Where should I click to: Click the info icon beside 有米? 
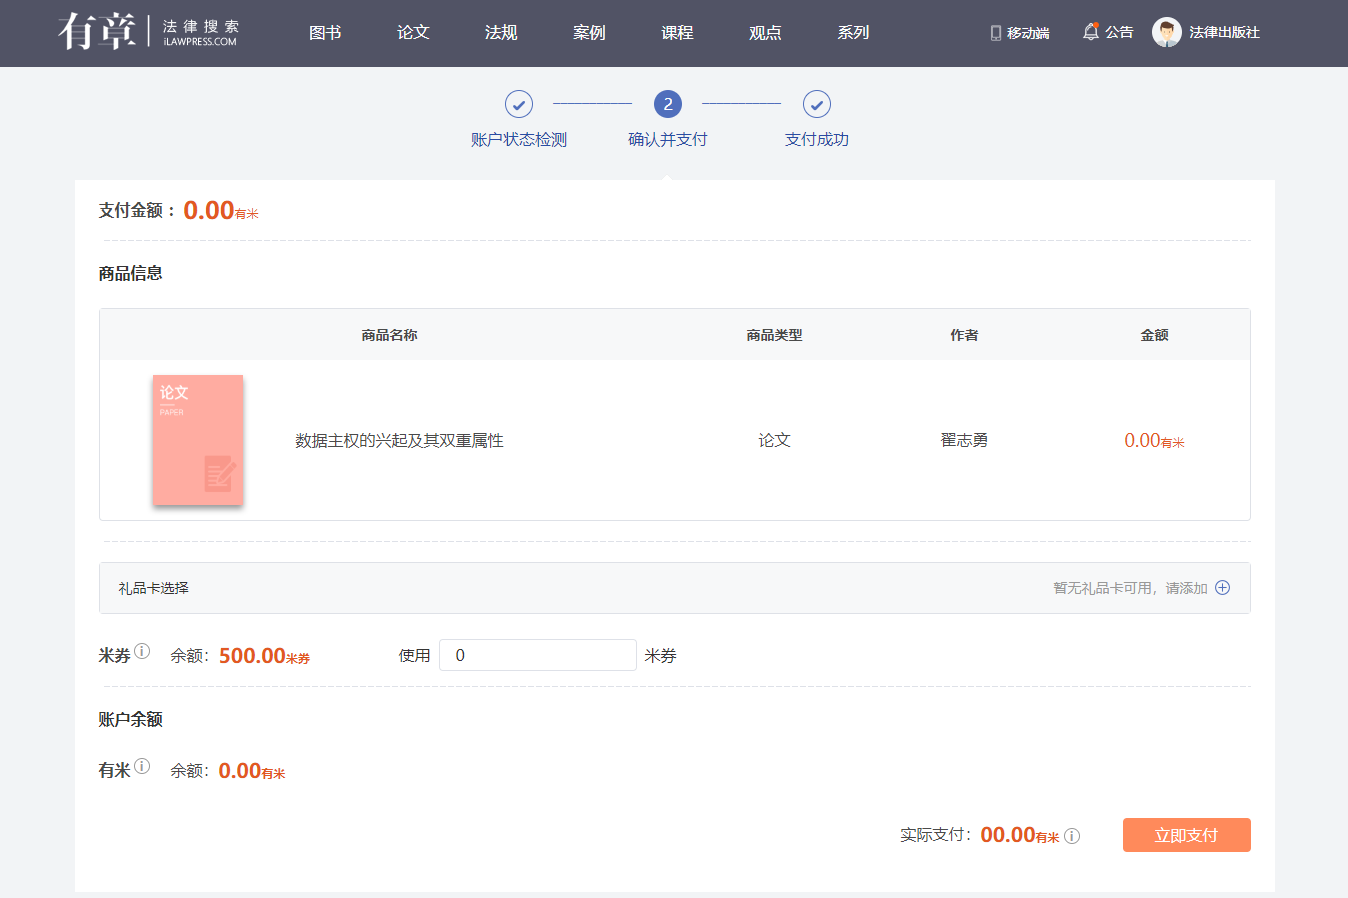point(142,767)
